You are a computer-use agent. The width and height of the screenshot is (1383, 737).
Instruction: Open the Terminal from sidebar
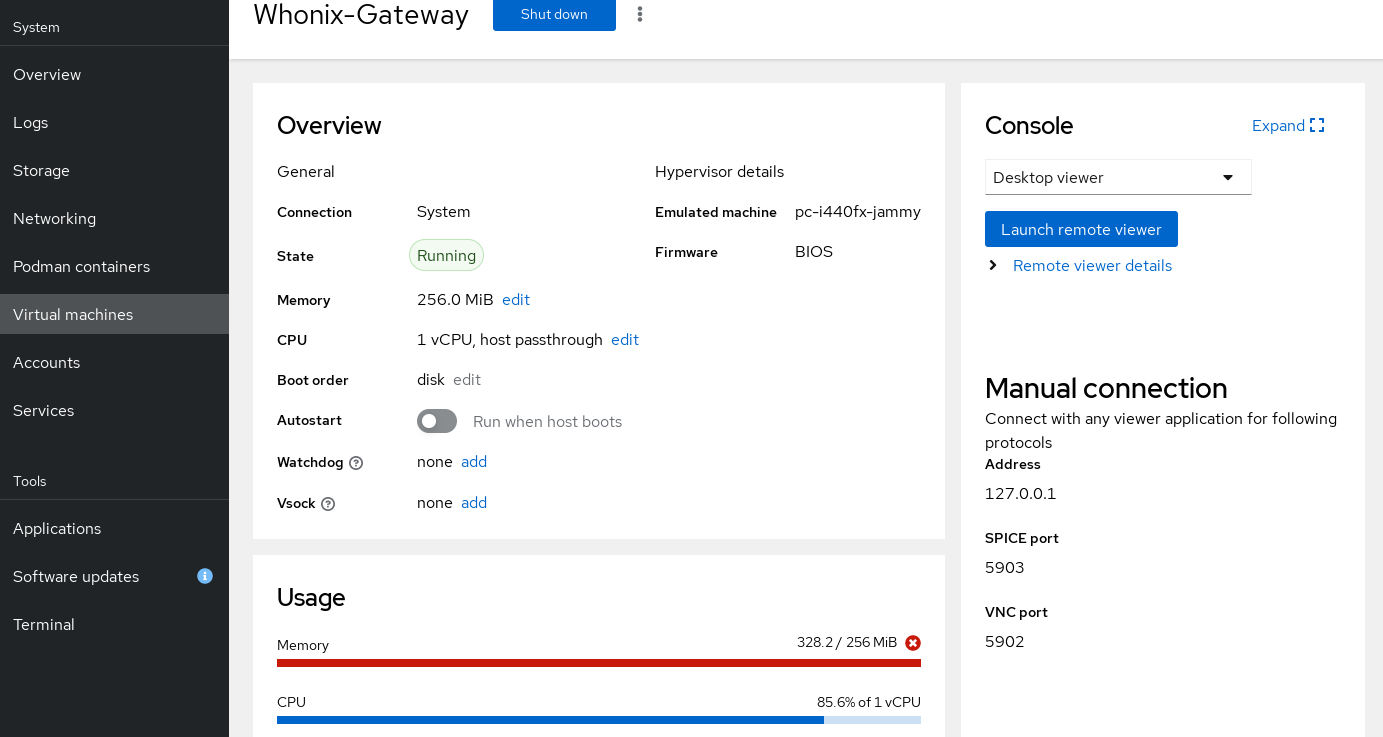[44, 625]
